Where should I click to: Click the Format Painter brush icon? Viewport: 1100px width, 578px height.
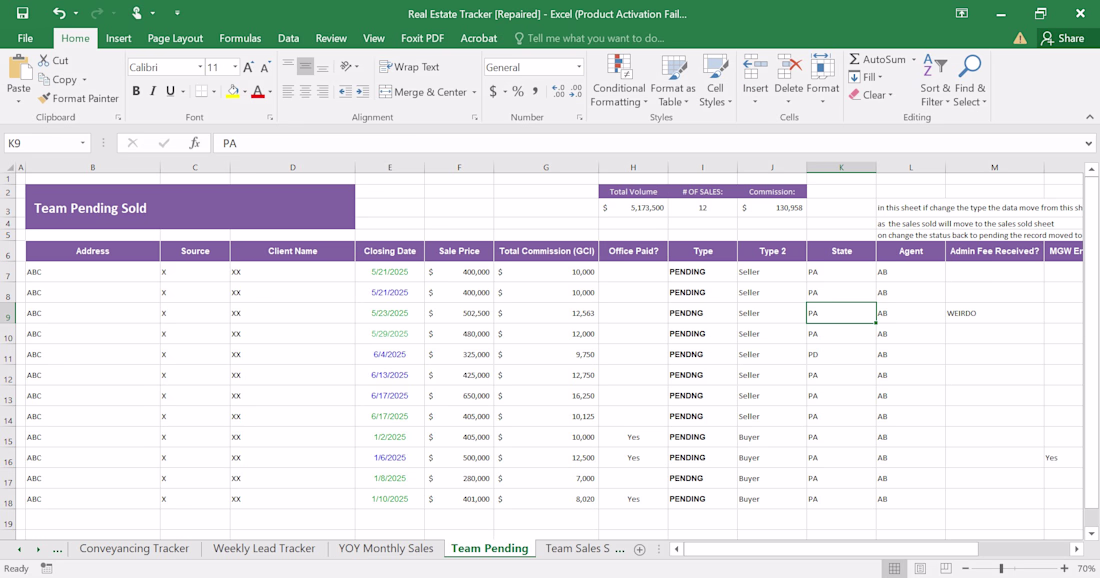coord(45,98)
